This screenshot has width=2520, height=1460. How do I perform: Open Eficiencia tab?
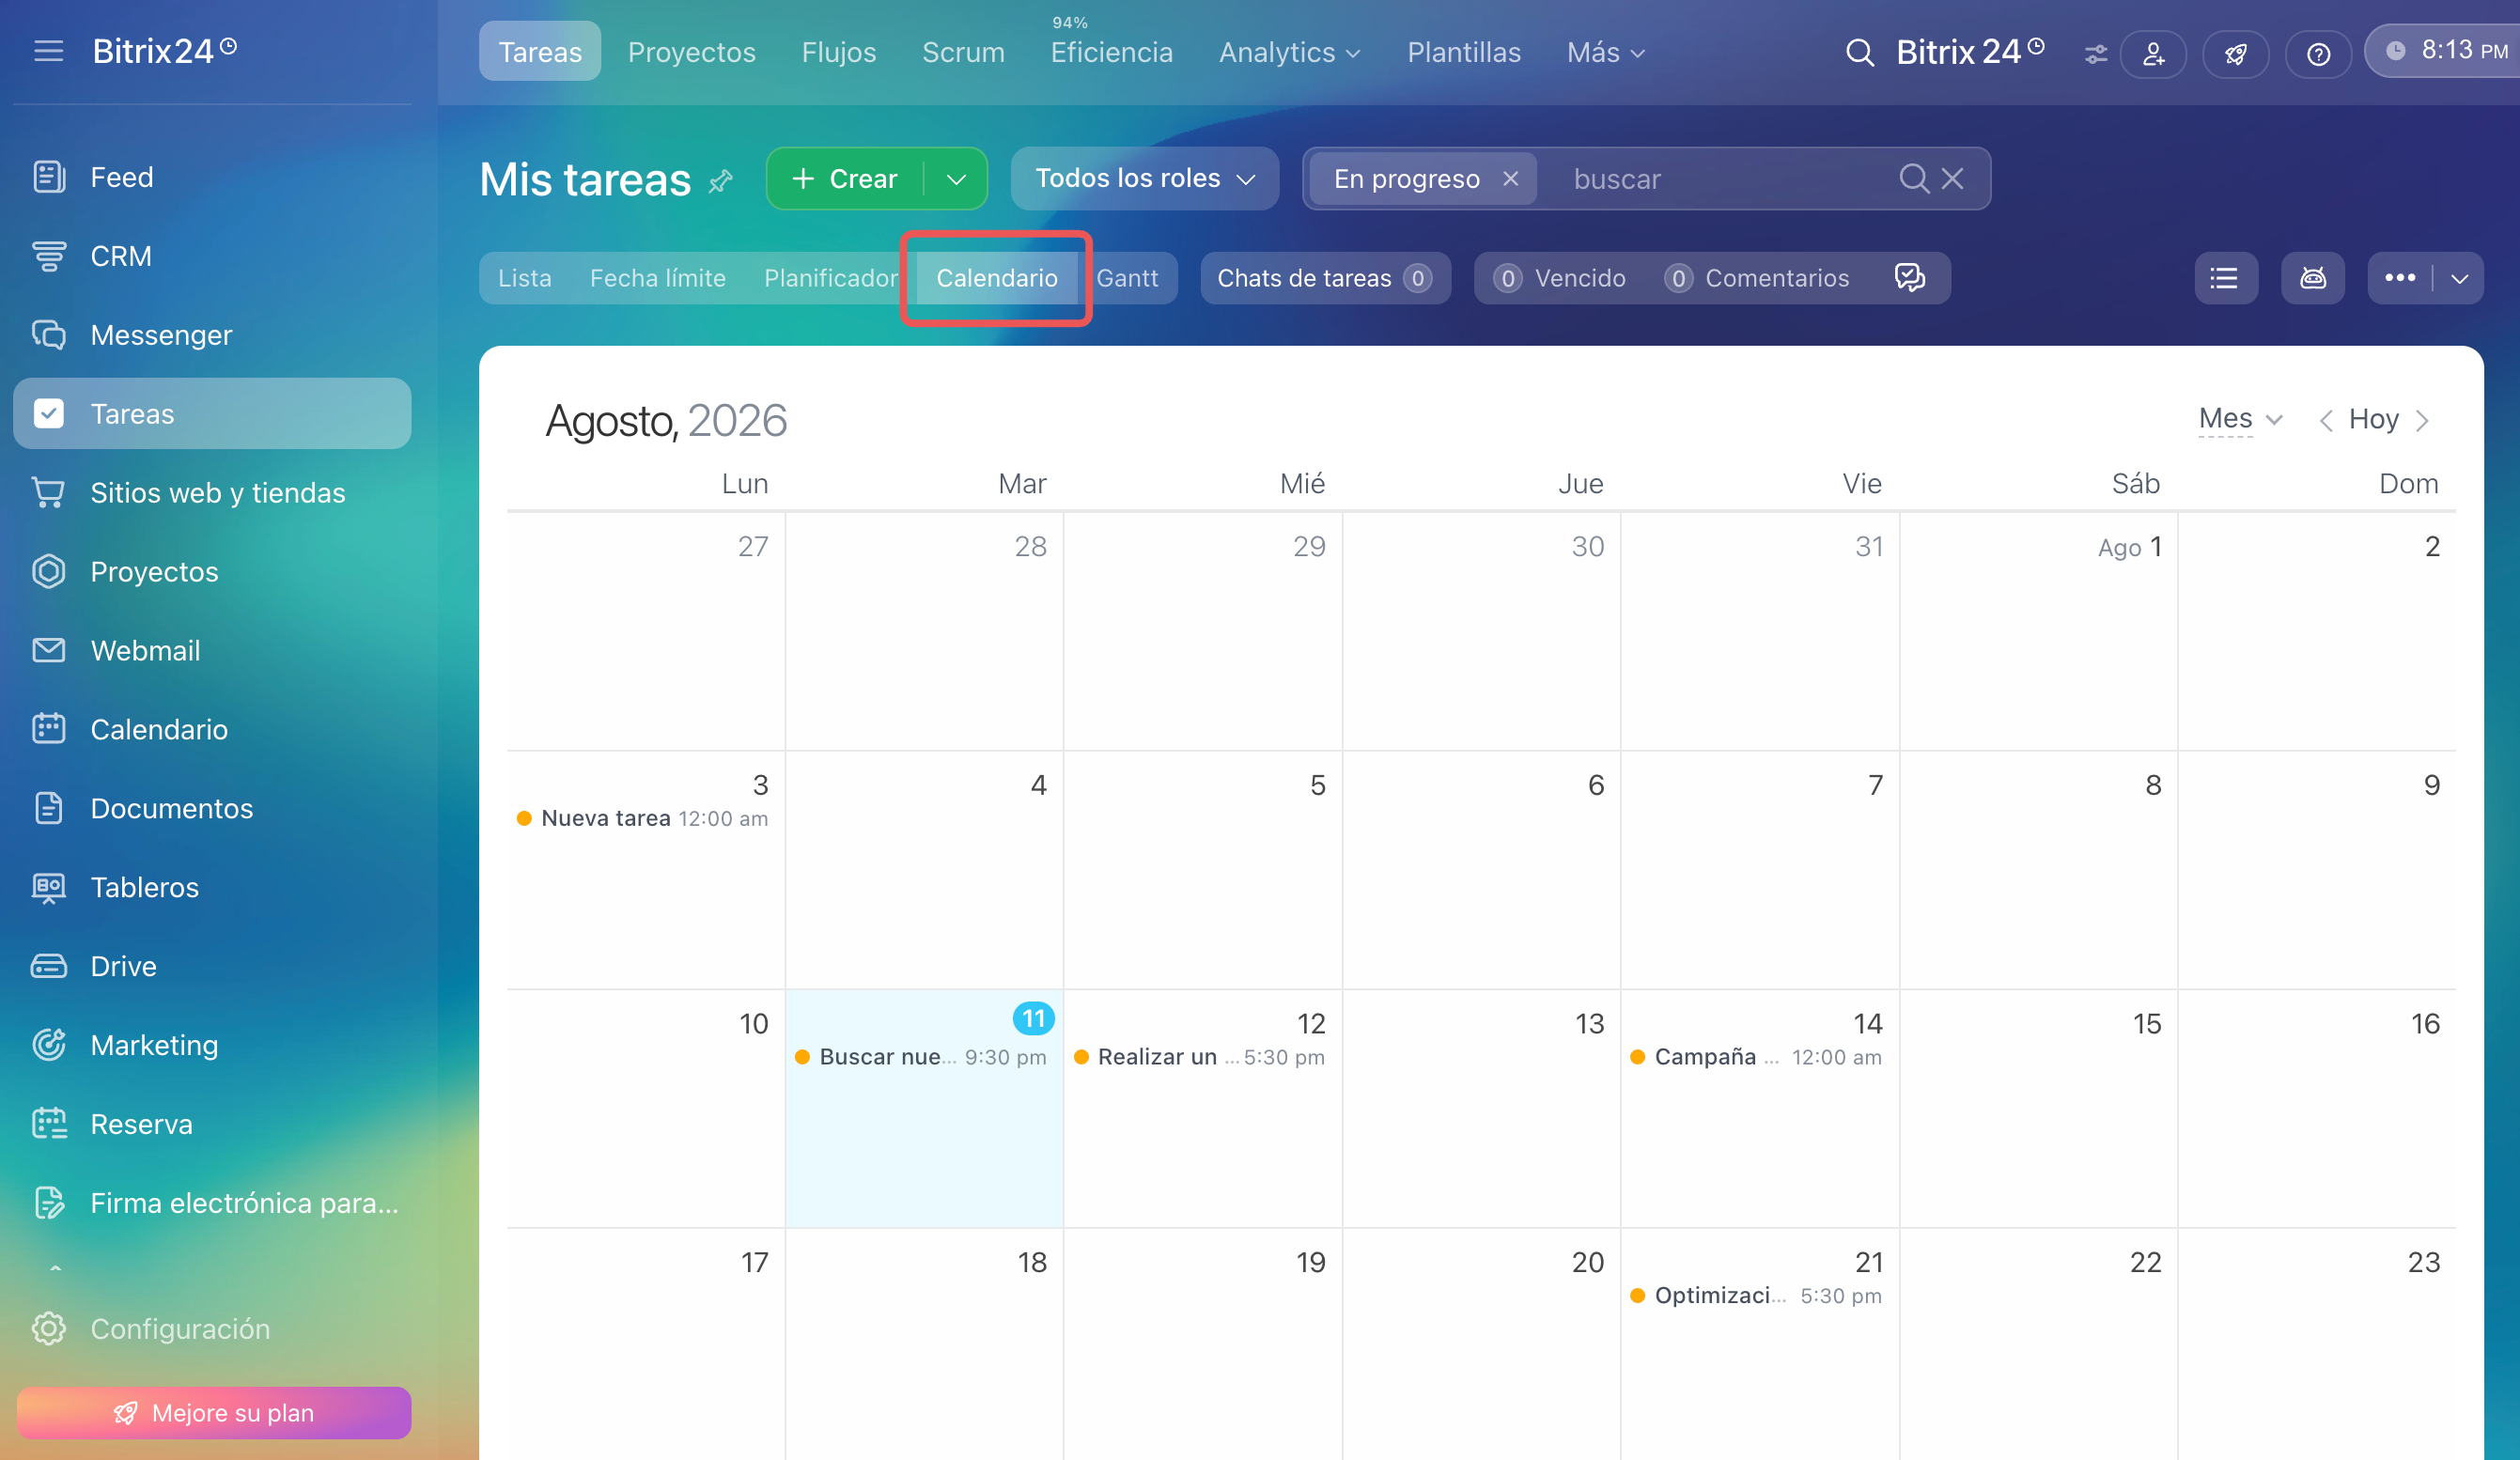point(1111,52)
